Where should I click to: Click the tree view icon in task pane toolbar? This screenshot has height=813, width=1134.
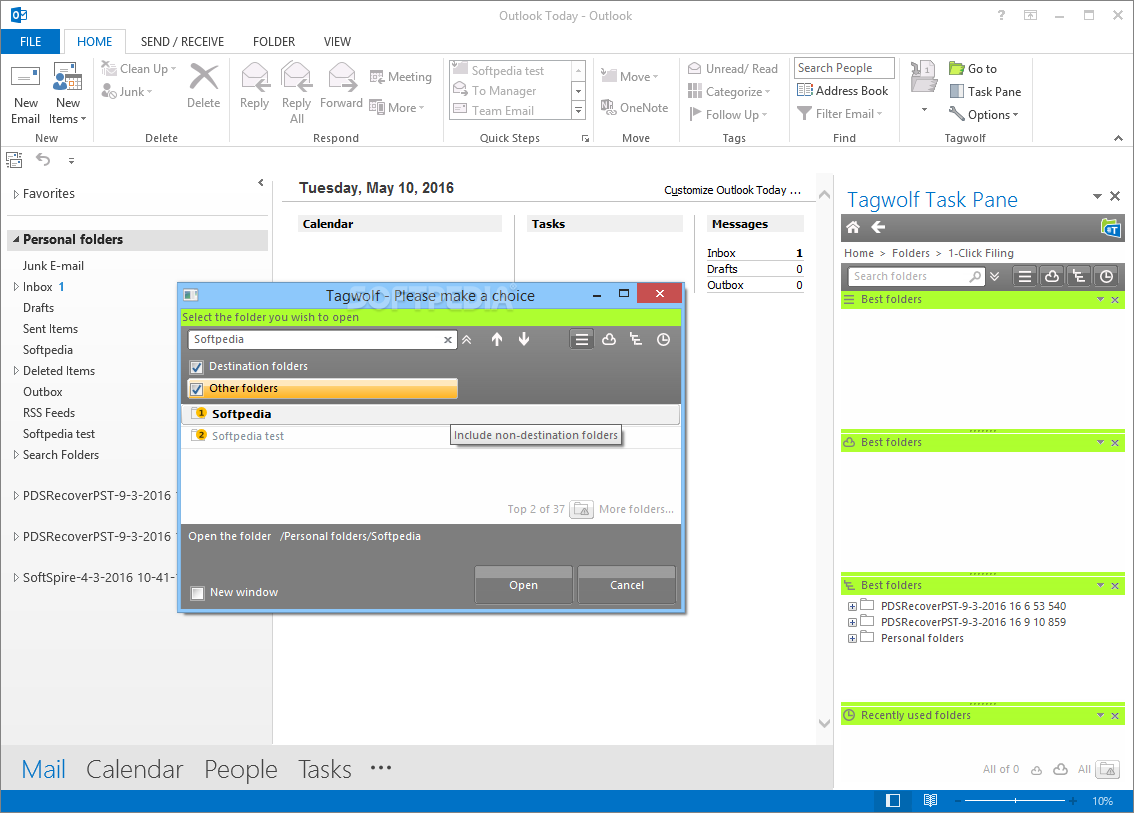pyautogui.click(x=1078, y=276)
